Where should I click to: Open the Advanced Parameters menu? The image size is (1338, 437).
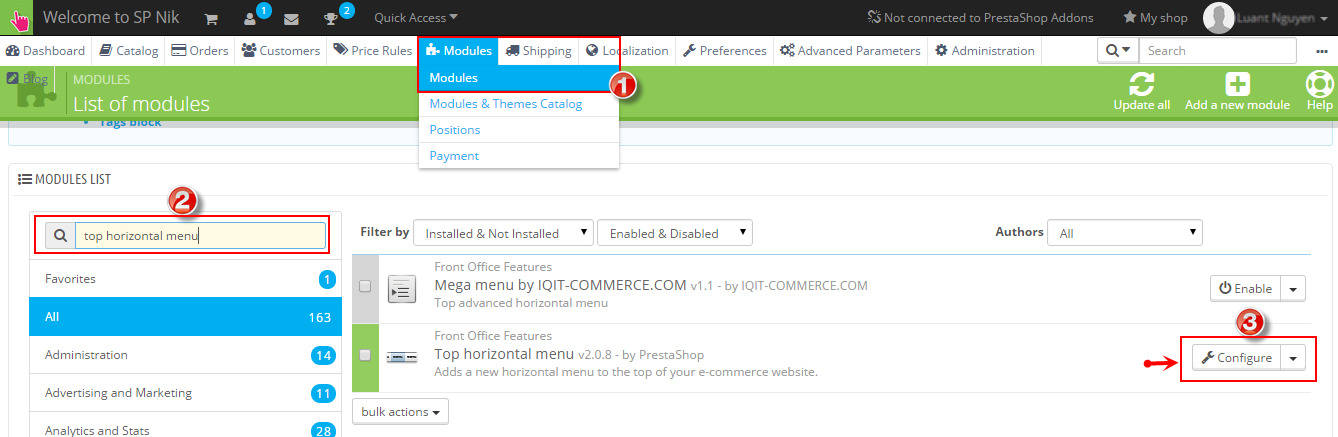851,50
